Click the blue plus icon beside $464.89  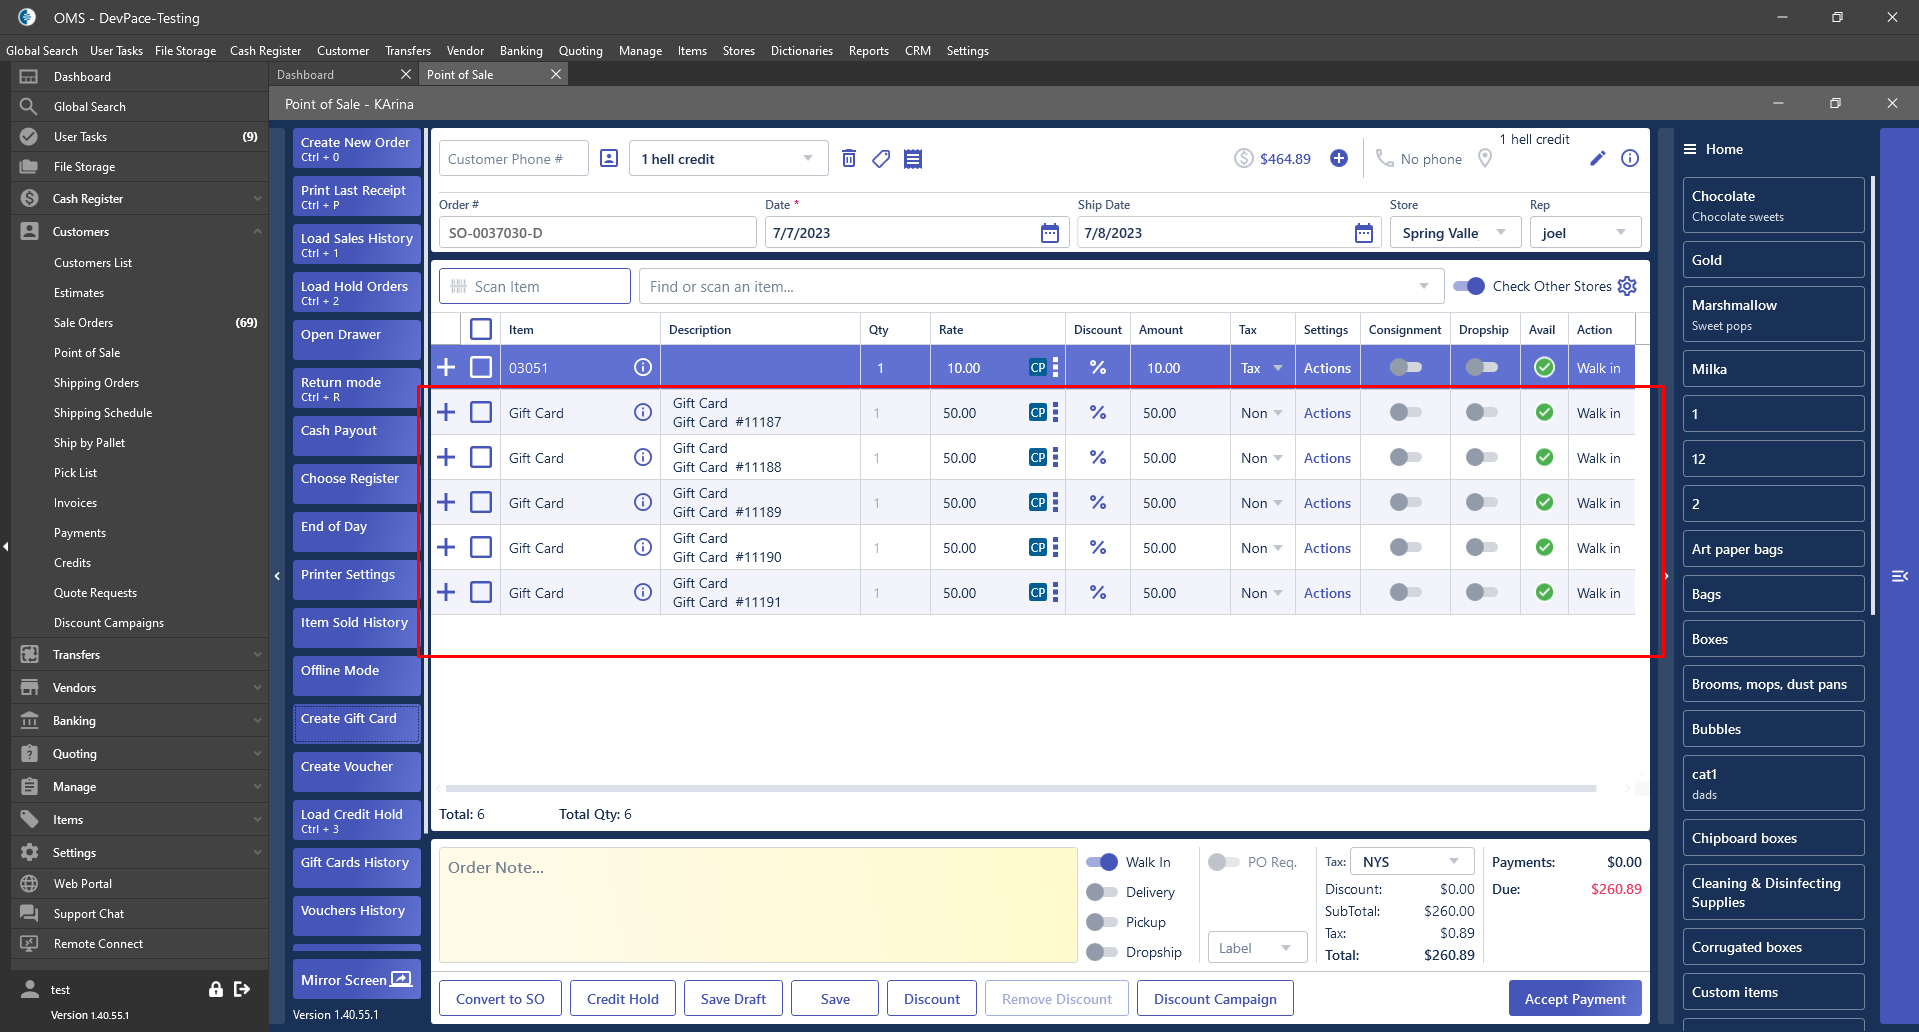[x=1339, y=158]
